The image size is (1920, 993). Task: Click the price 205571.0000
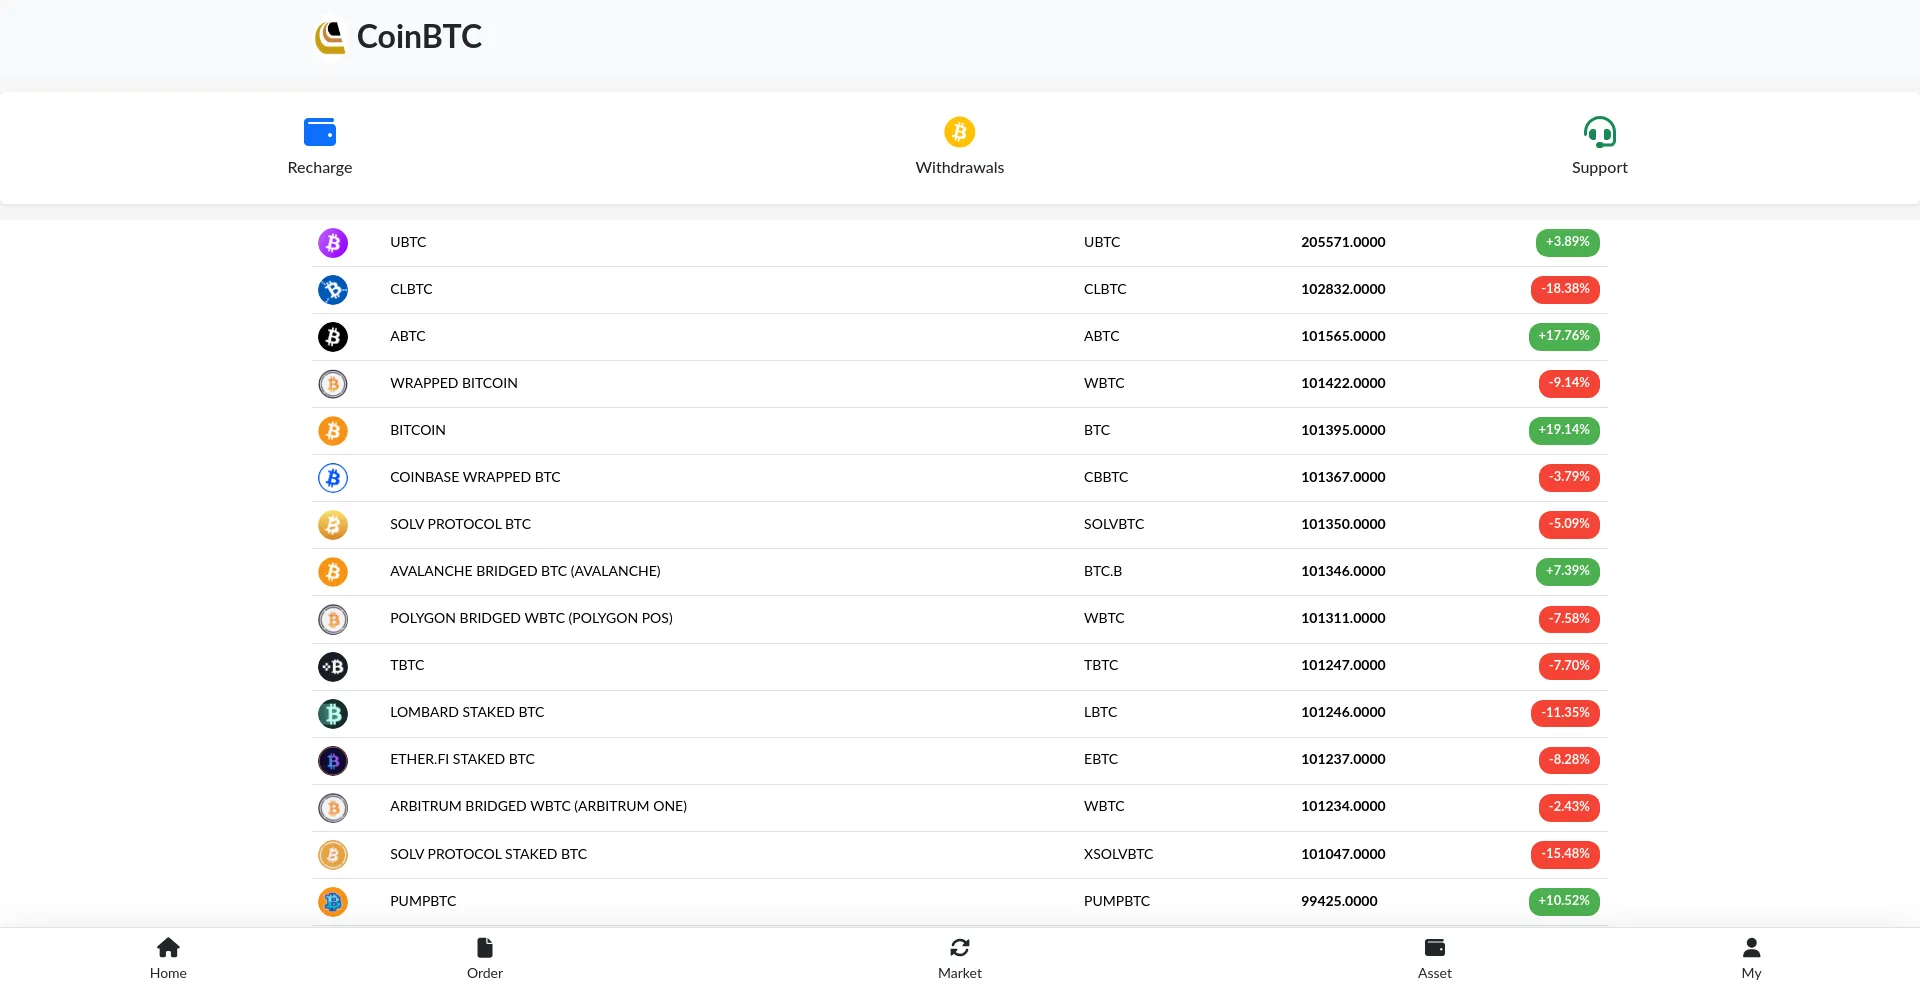[x=1343, y=242]
